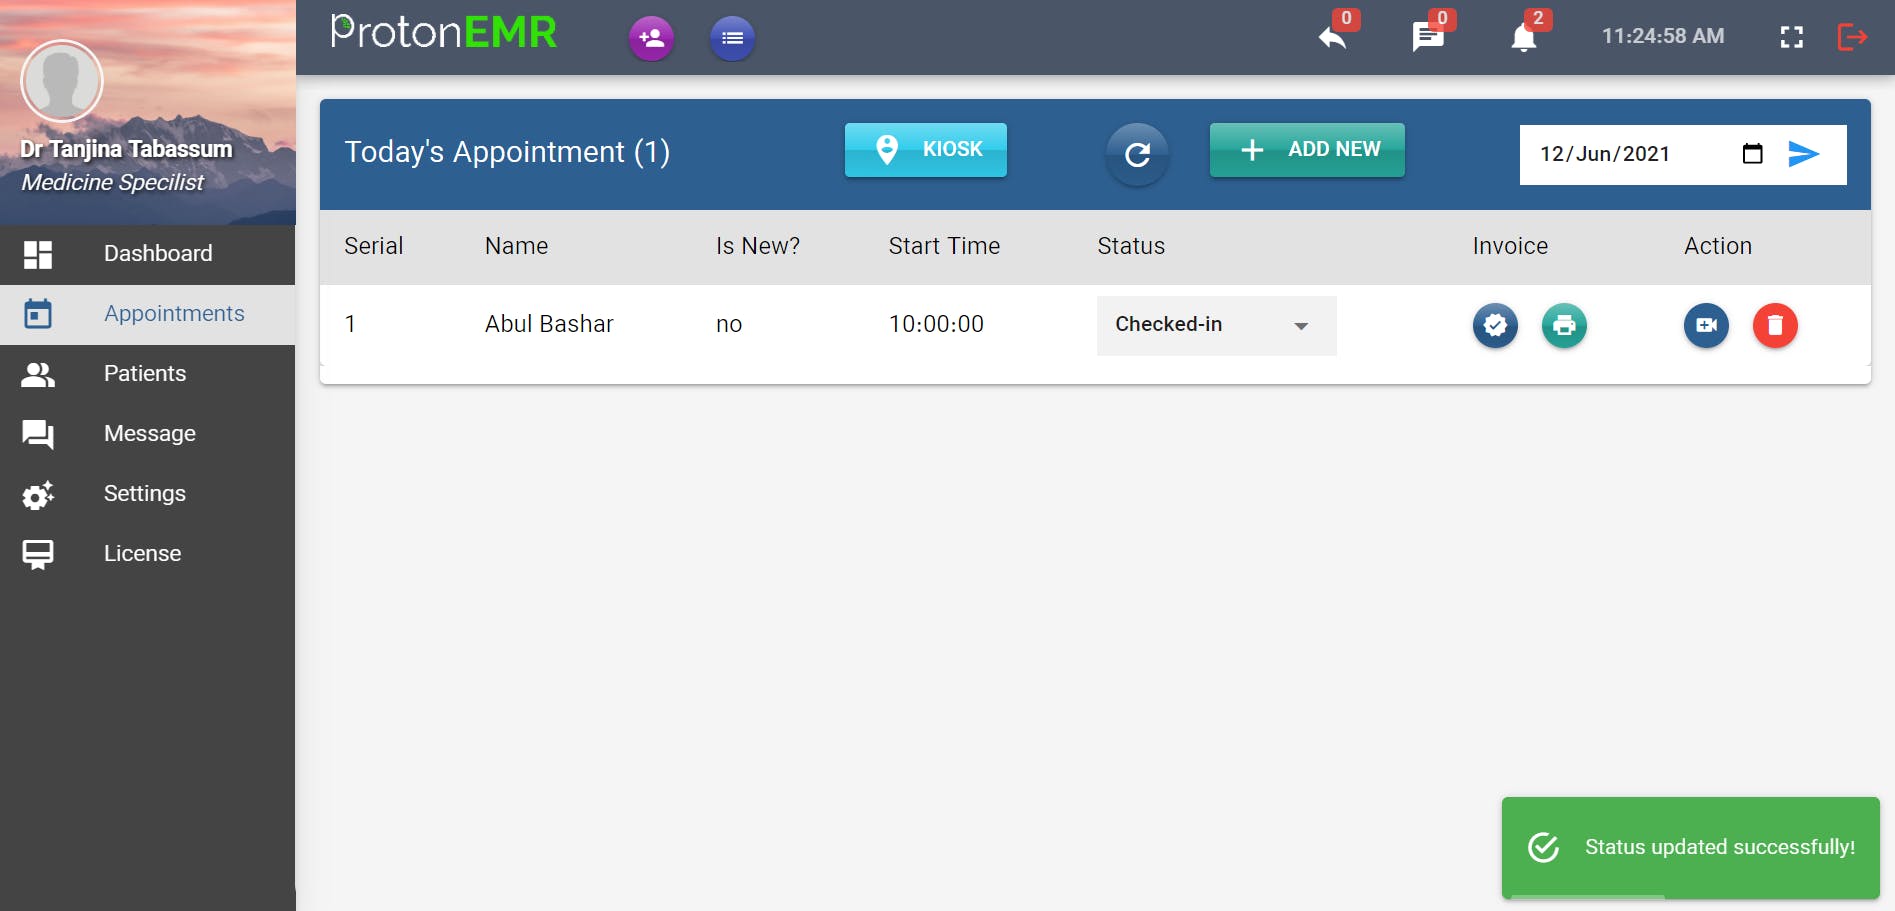1895x911 pixels.
Task: Toggle fullscreen mode icon
Action: click(1792, 37)
